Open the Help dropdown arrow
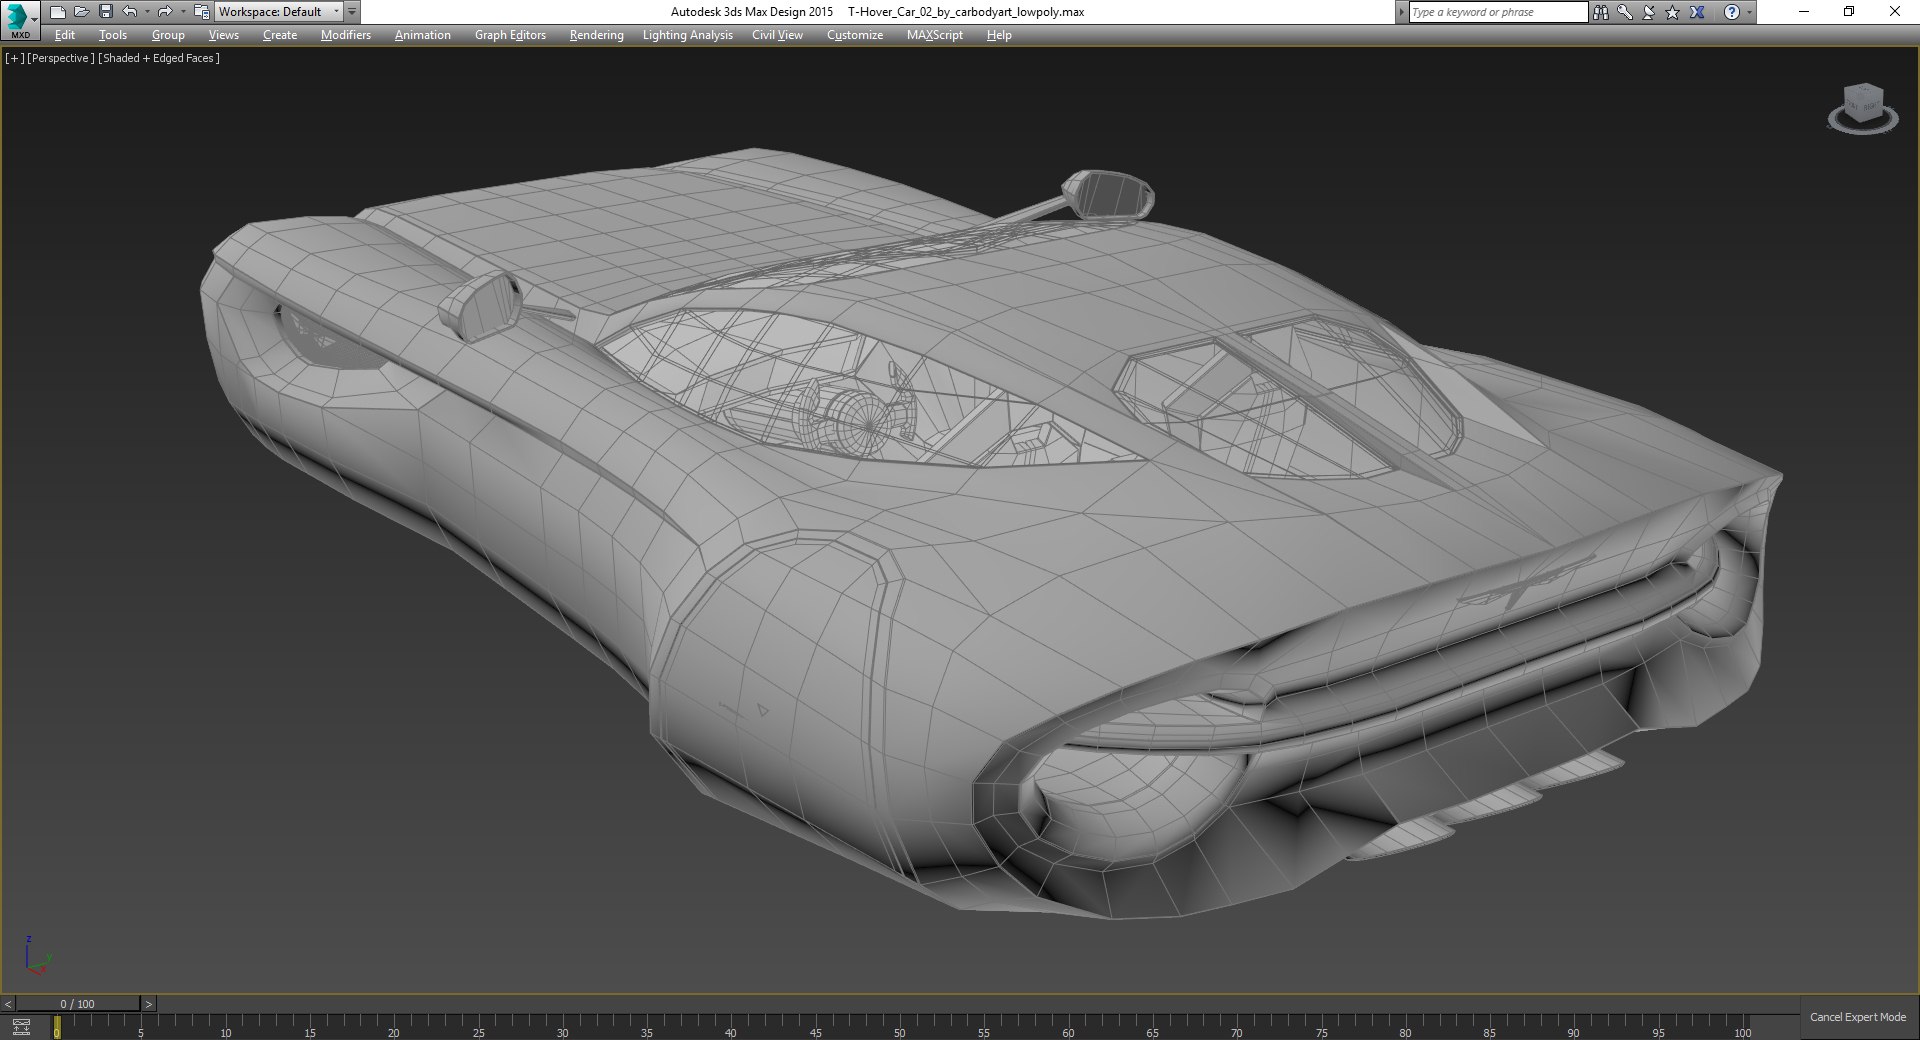Viewport: 1920px width, 1040px height. click(1749, 12)
